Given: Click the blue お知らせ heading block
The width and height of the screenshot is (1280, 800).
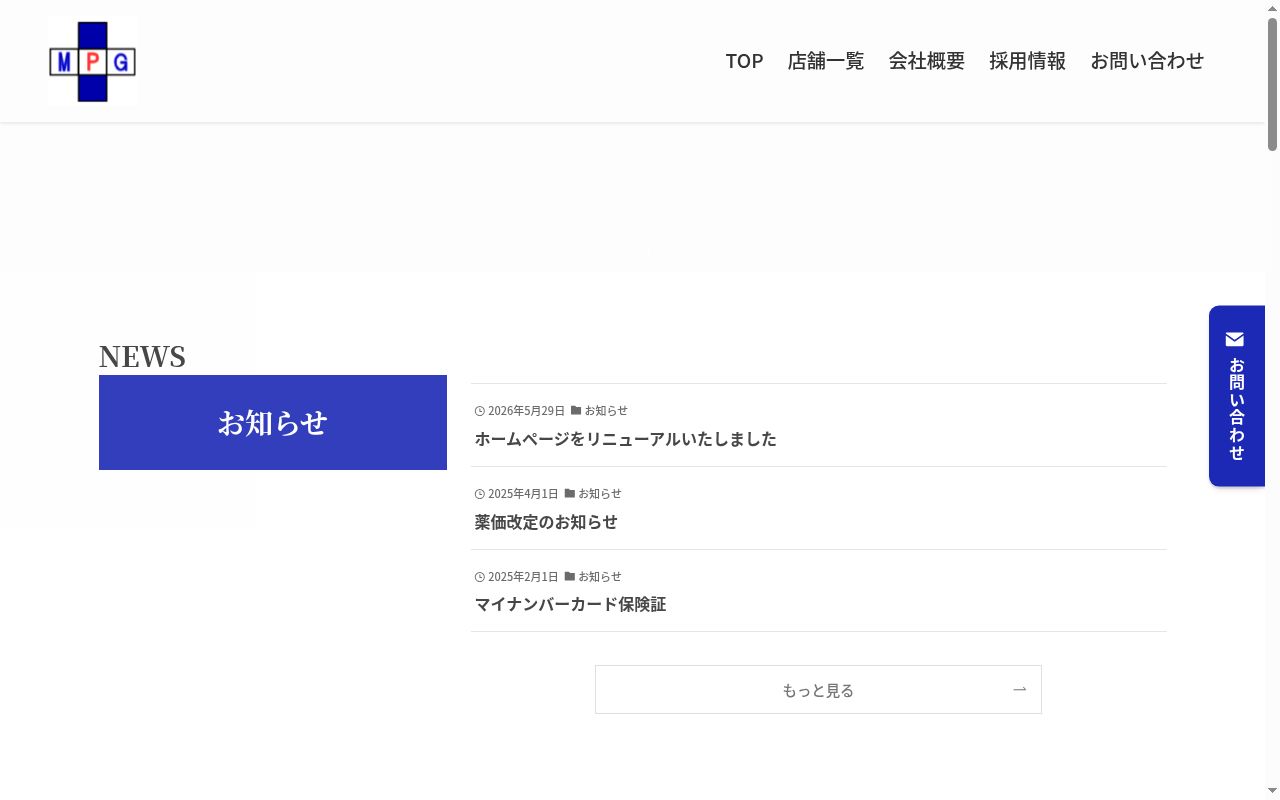Looking at the screenshot, I should 273,422.
